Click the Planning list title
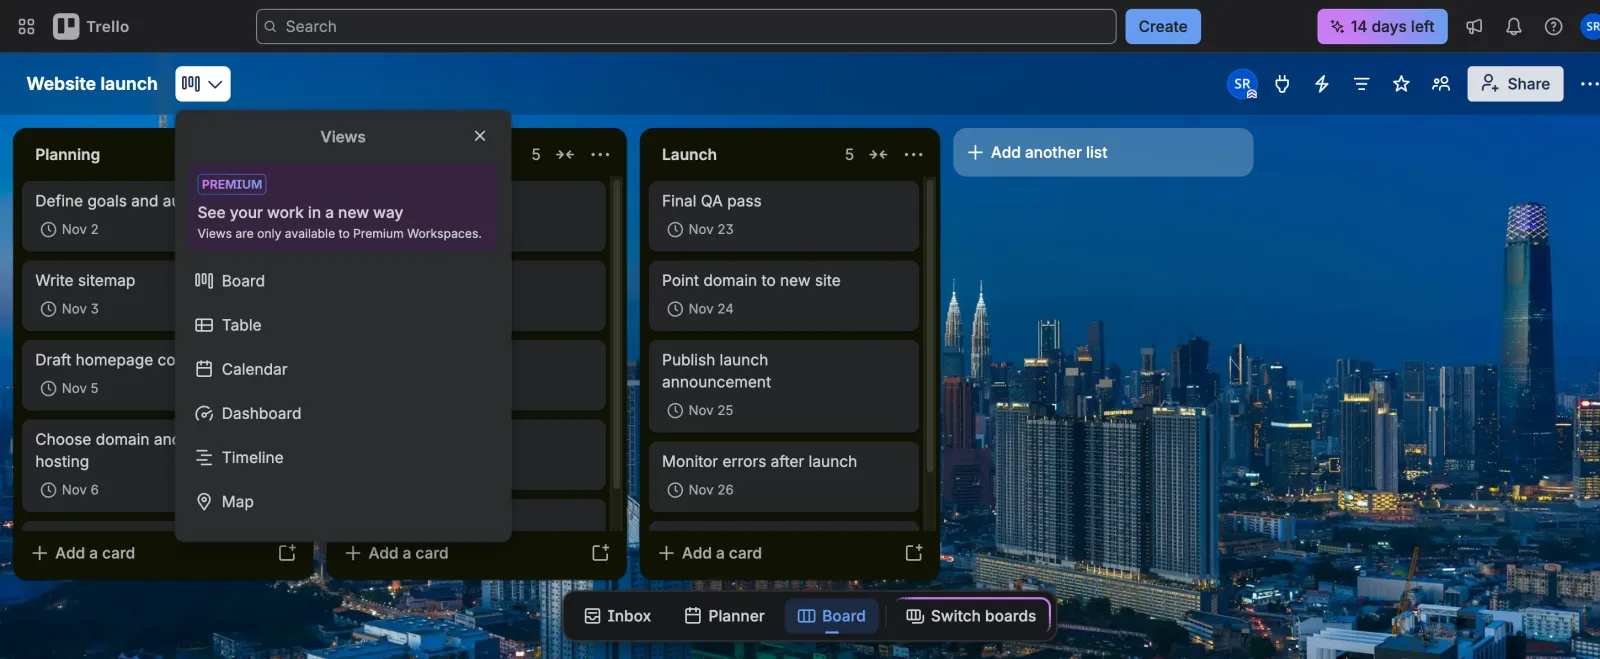The image size is (1600, 659). 67,154
